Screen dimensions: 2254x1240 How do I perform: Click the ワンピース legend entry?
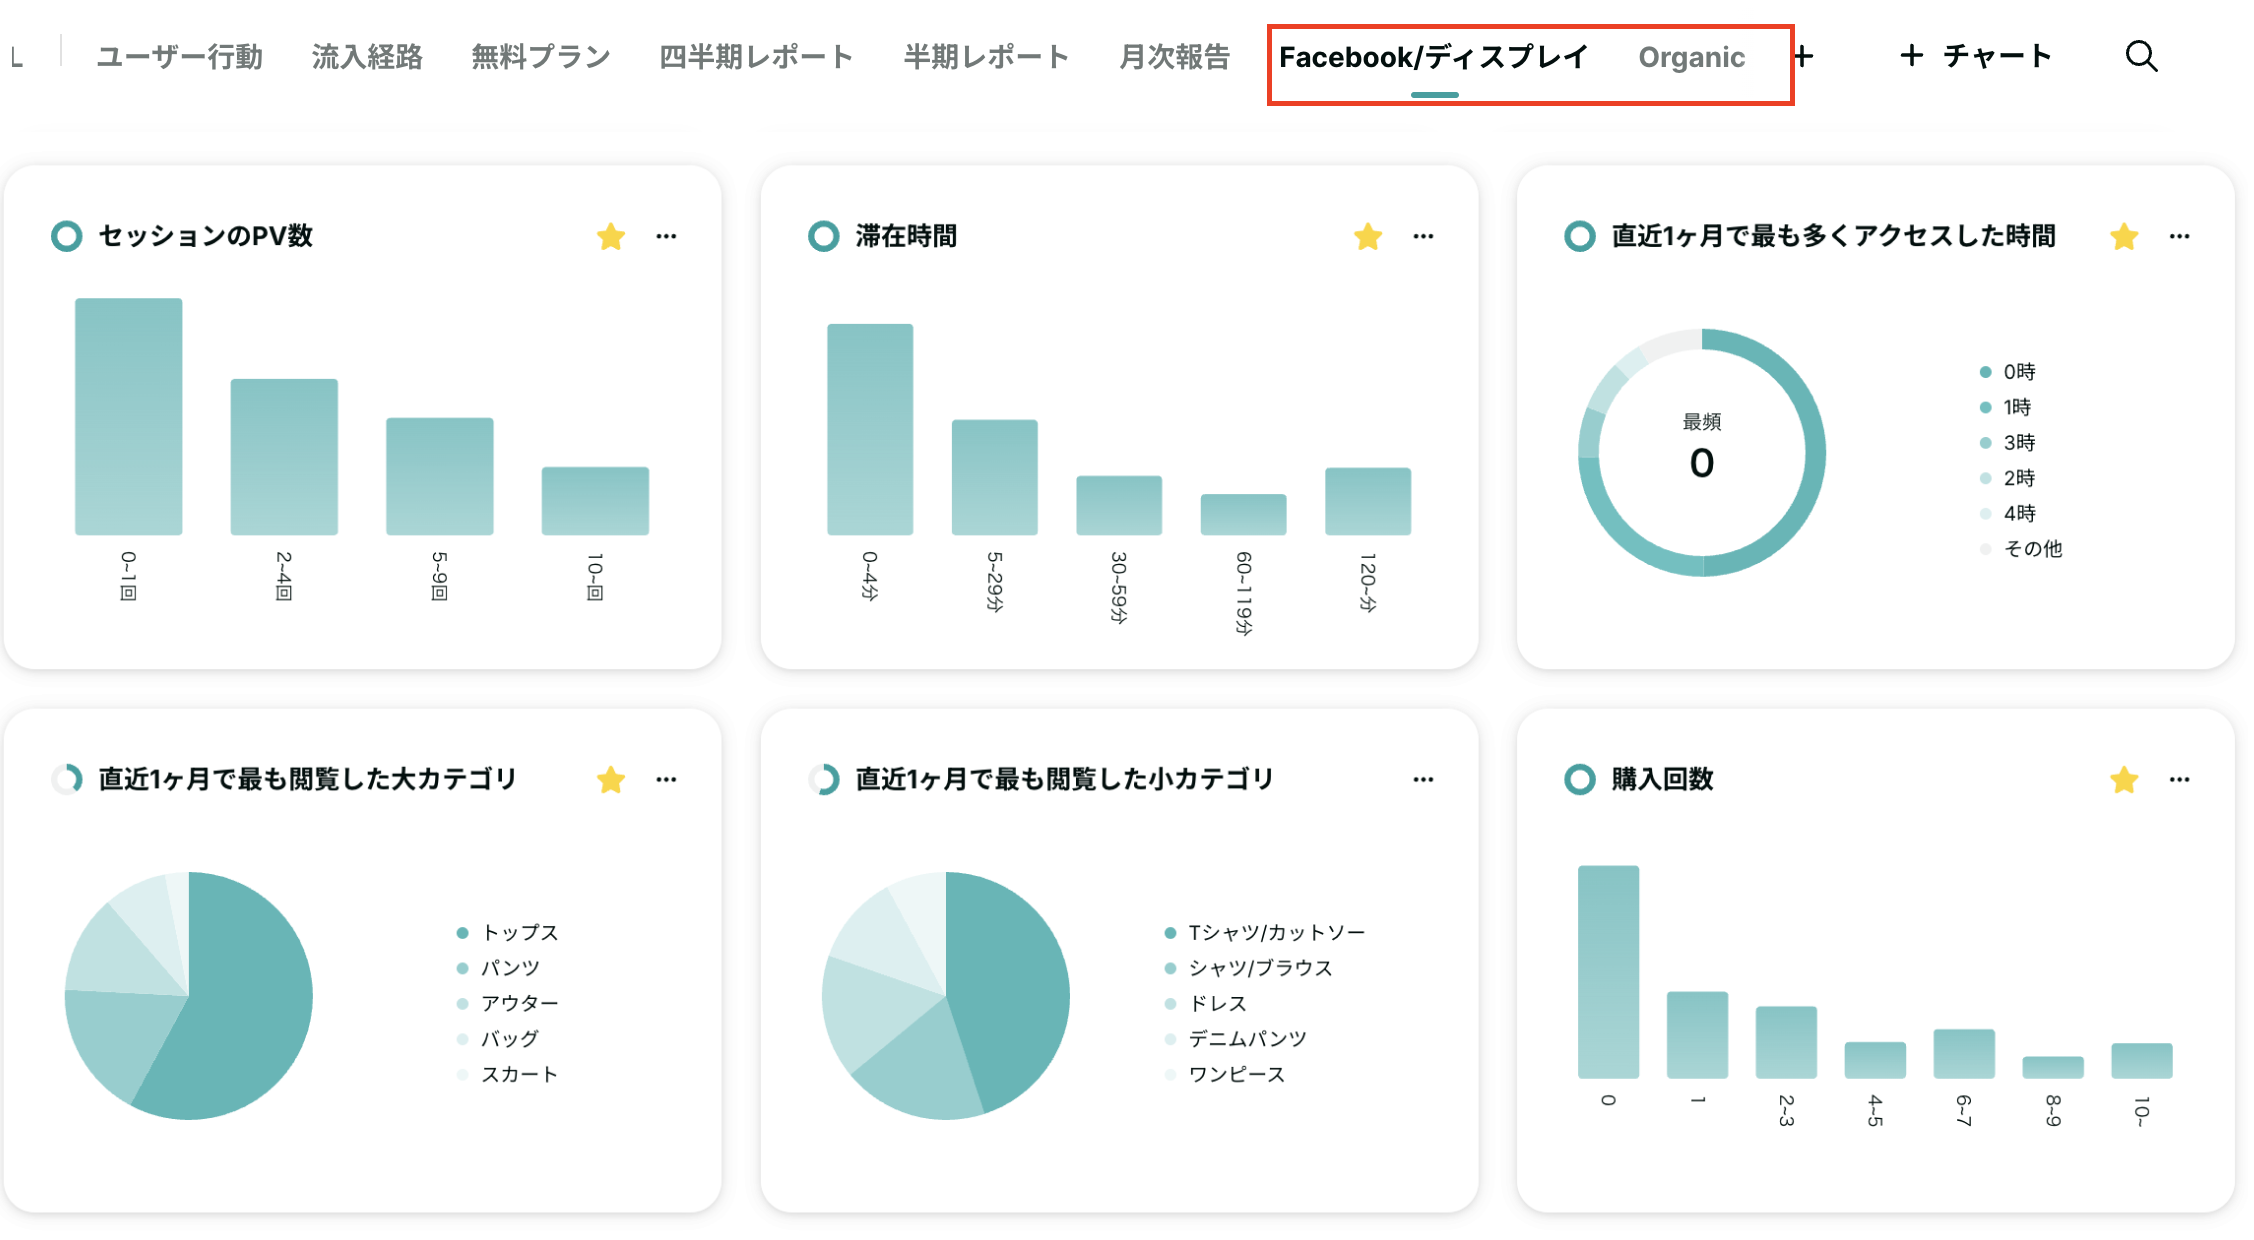(x=1225, y=1074)
